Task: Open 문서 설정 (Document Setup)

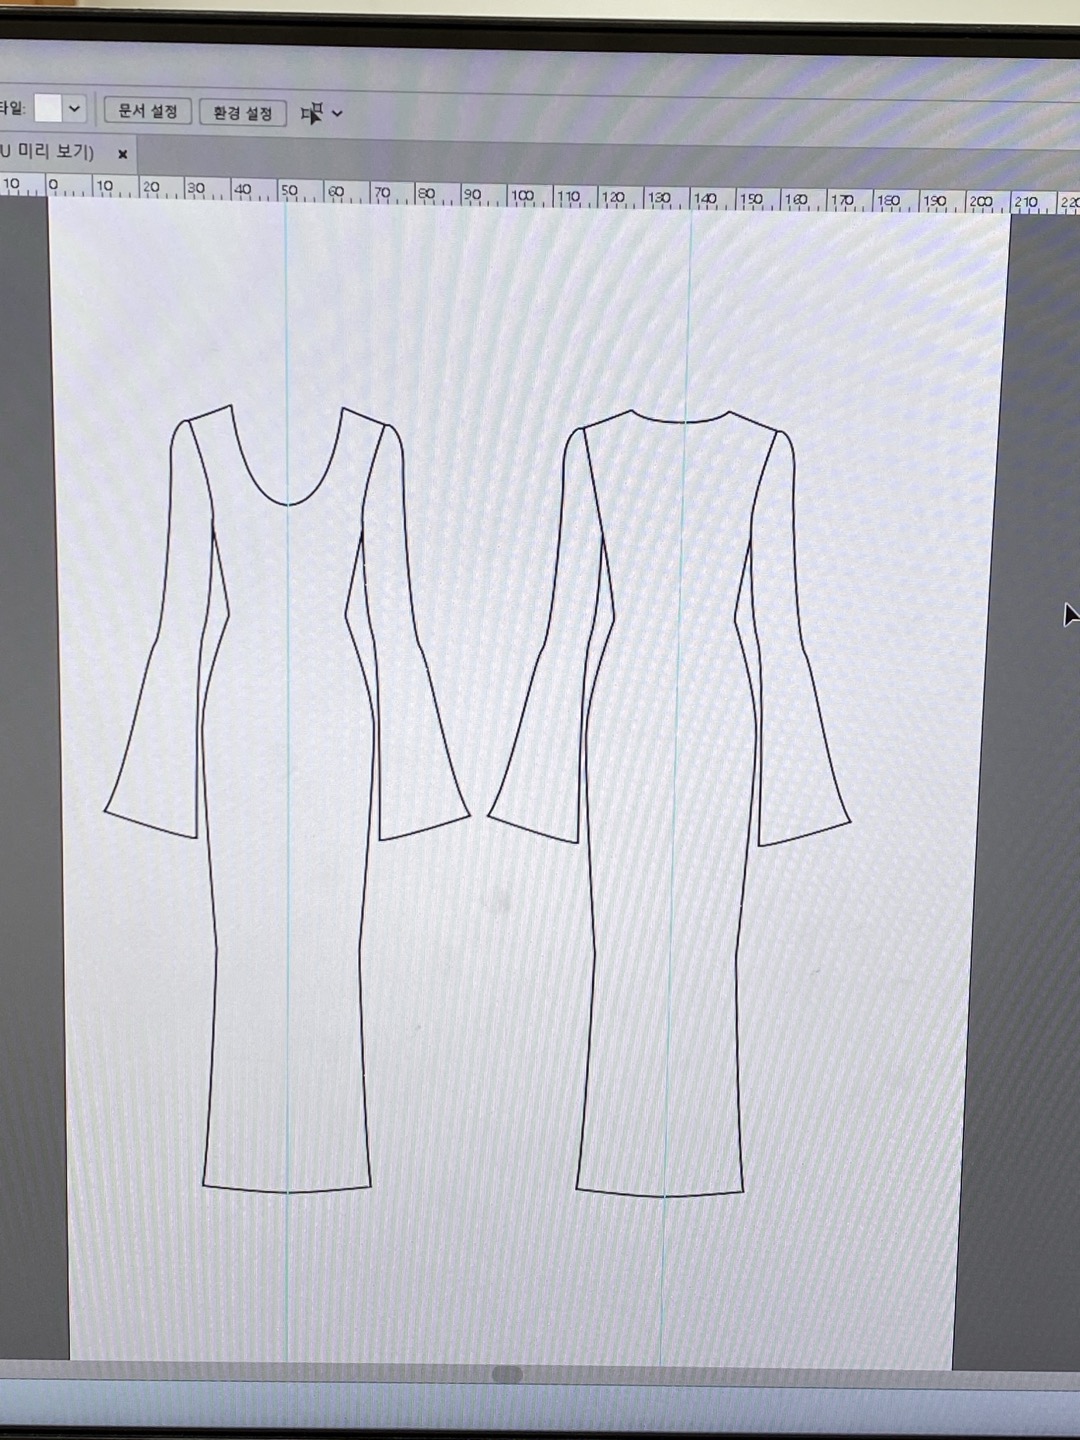Action: (x=148, y=111)
